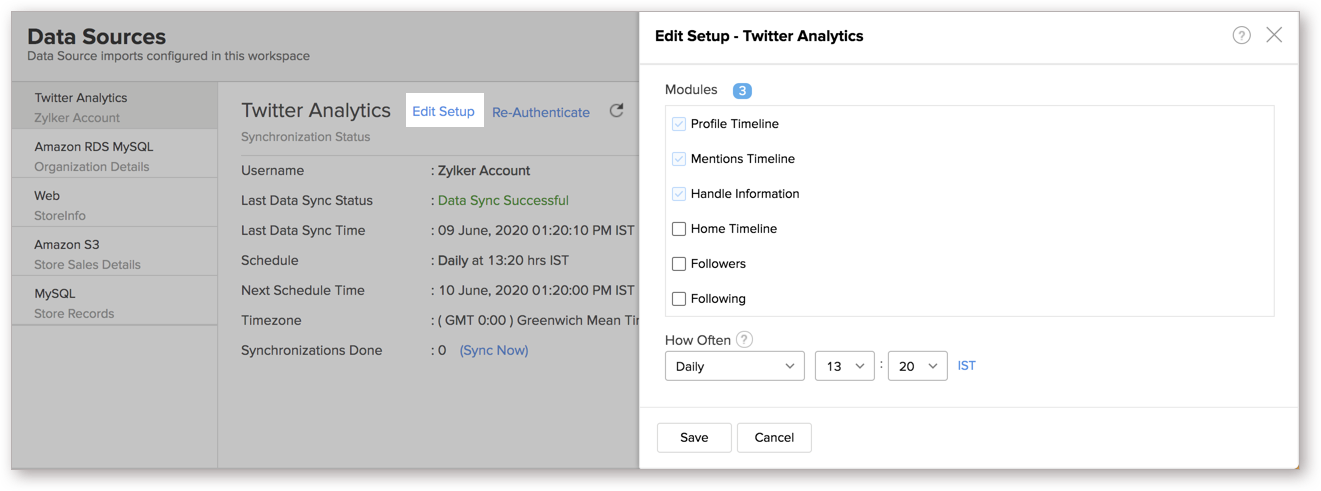Click the Cancel button

(x=774, y=437)
